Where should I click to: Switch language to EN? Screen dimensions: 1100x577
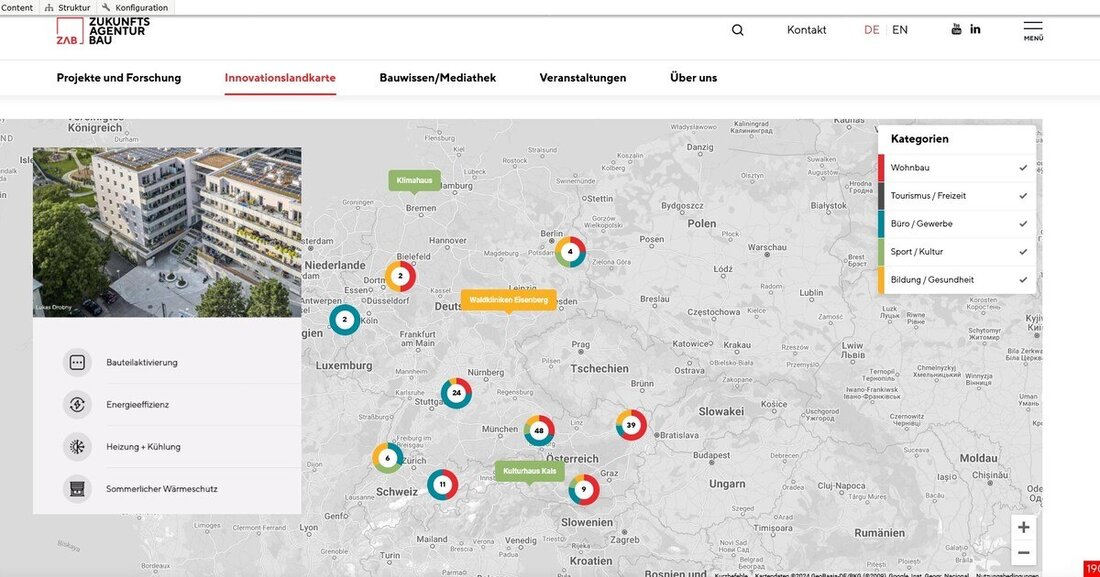pos(899,29)
